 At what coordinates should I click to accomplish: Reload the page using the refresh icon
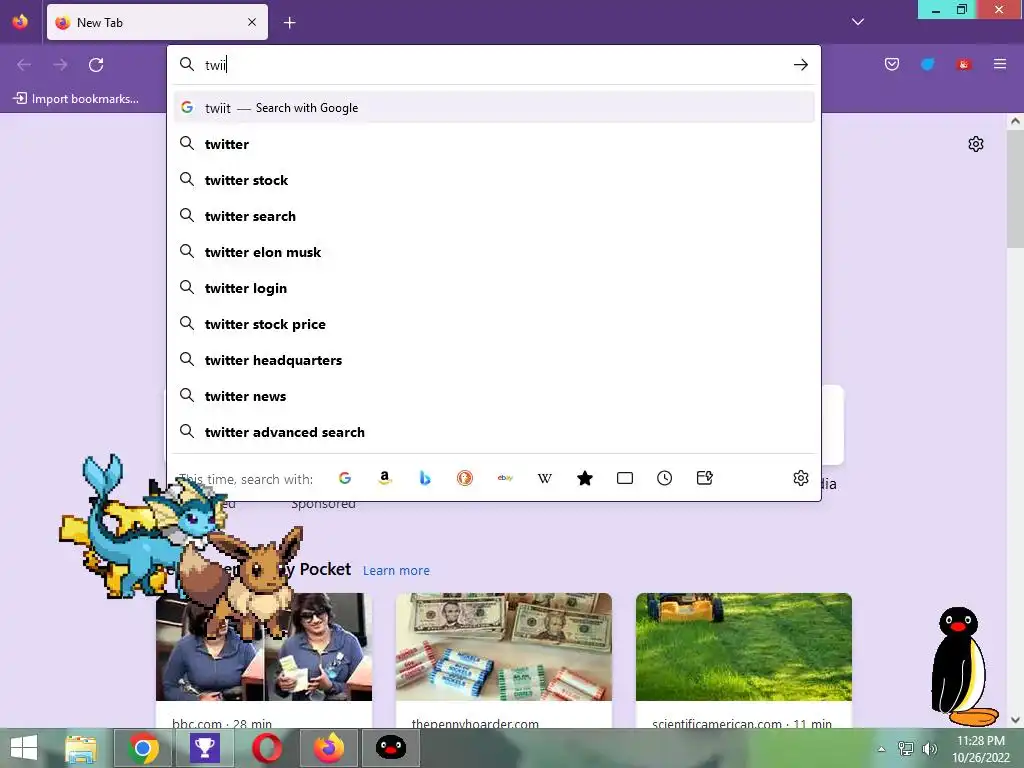(x=96, y=65)
